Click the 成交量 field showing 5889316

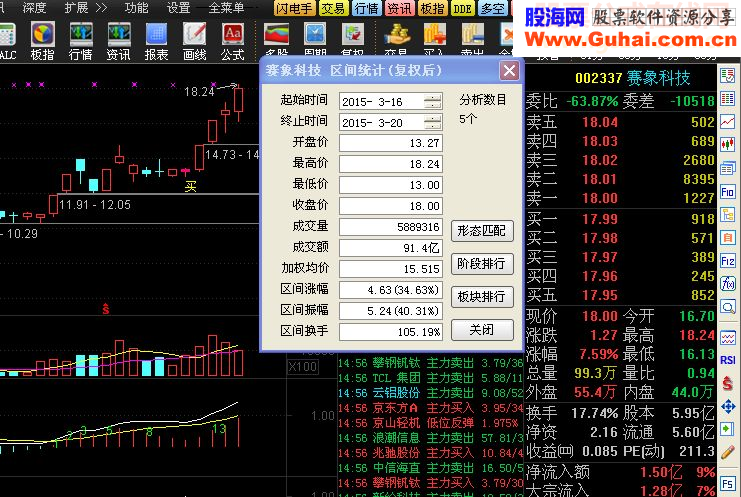pyautogui.click(x=391, y=227)
